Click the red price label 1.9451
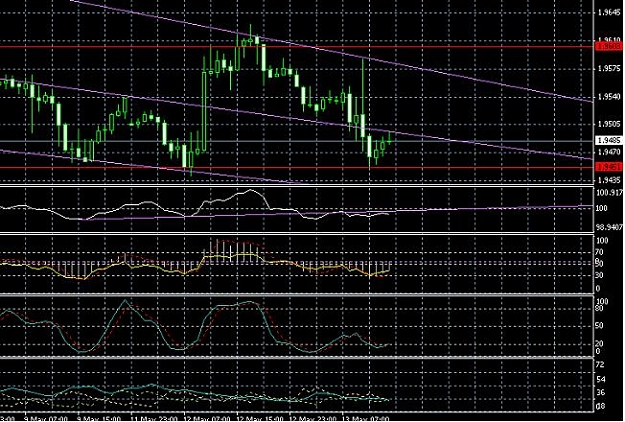Screen dimensions: 625x422 pyautogui.click(x=609, y=167)
